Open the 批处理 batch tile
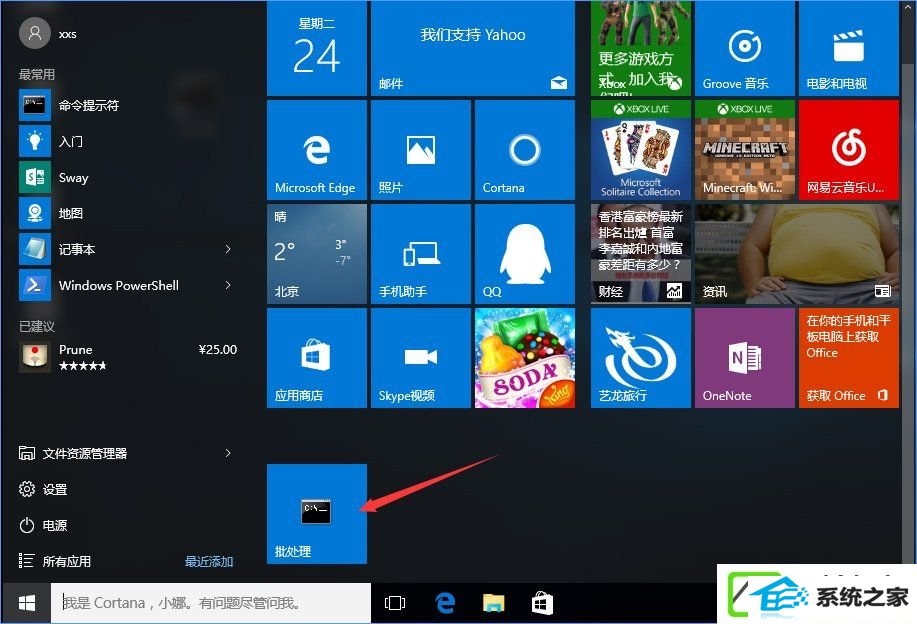The image size is (917, 624). pos(316,513)
